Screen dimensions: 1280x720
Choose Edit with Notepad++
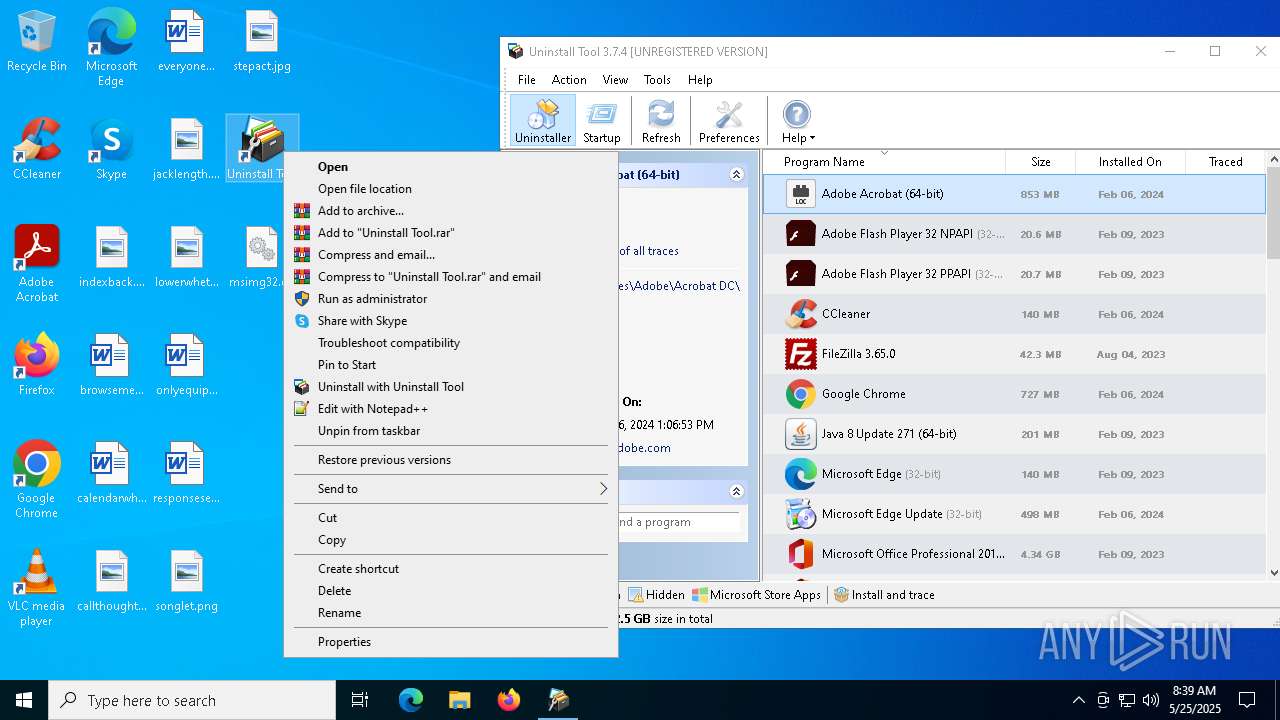[x=451, y=409]
